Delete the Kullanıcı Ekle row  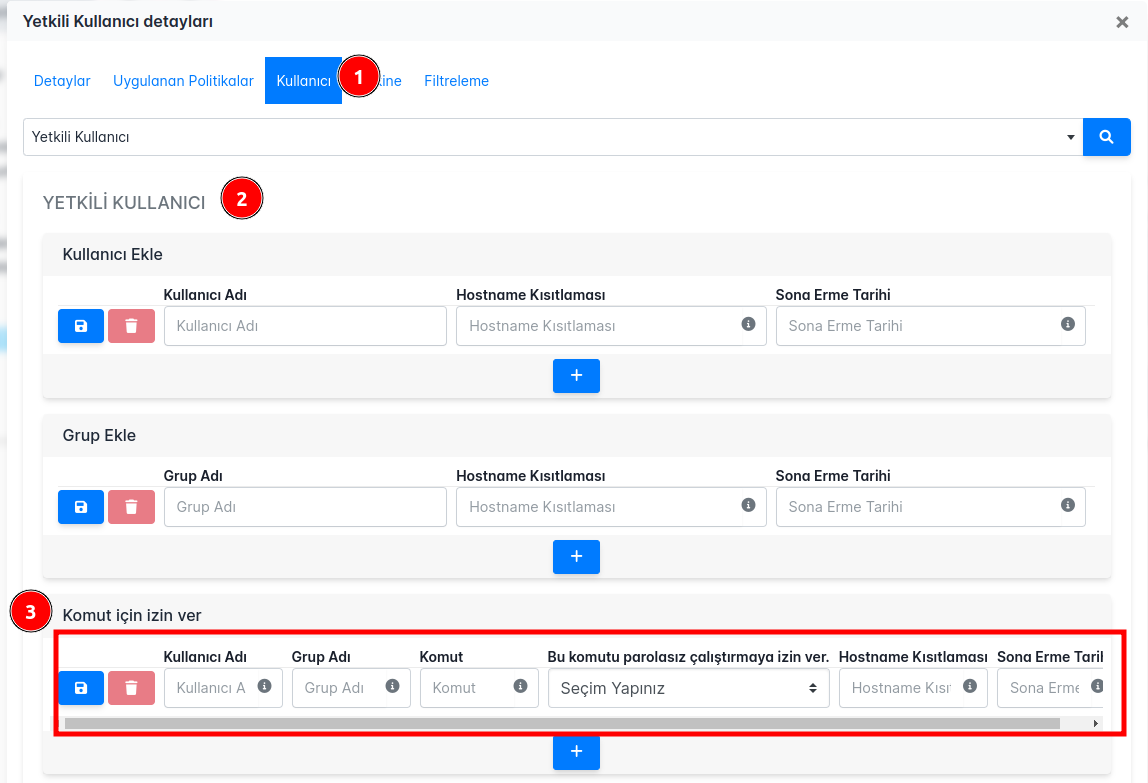[x=131, y=326]
